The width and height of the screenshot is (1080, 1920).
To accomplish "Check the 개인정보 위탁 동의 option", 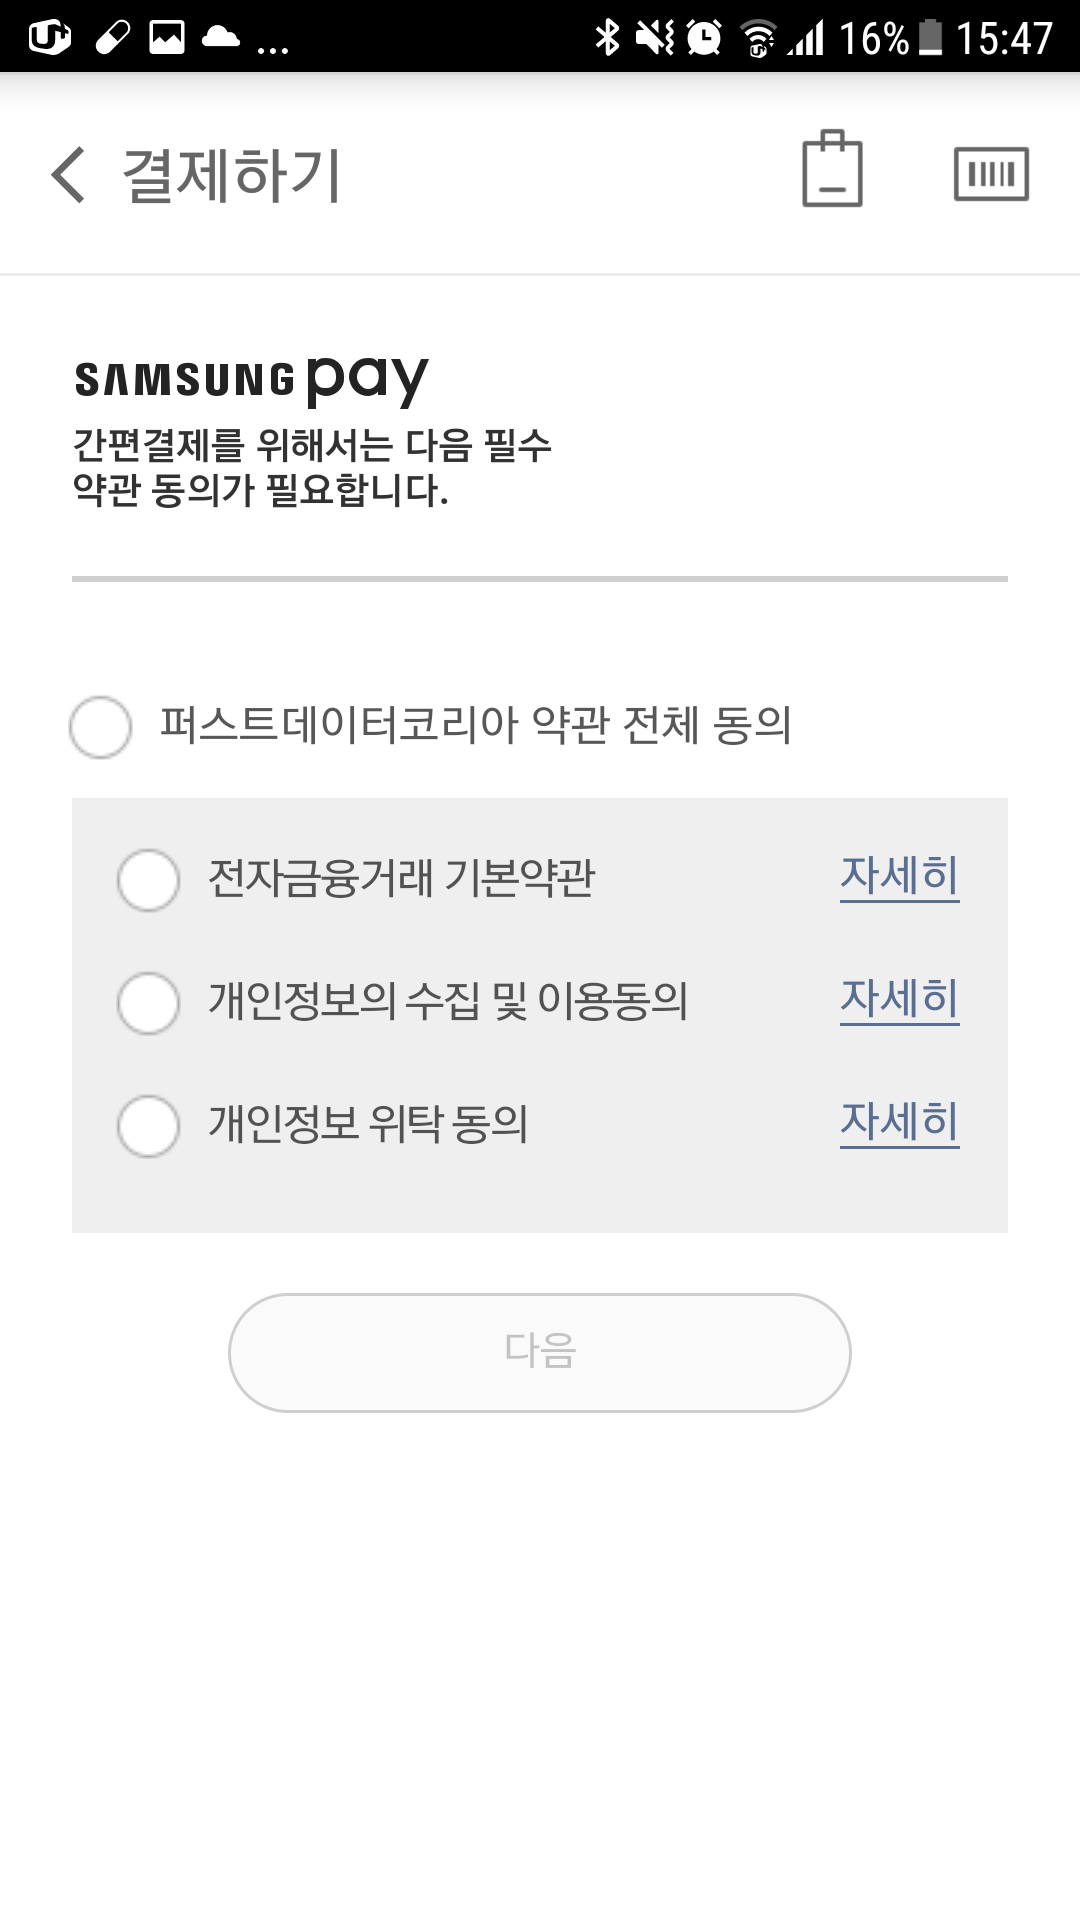I will 148,1126.
